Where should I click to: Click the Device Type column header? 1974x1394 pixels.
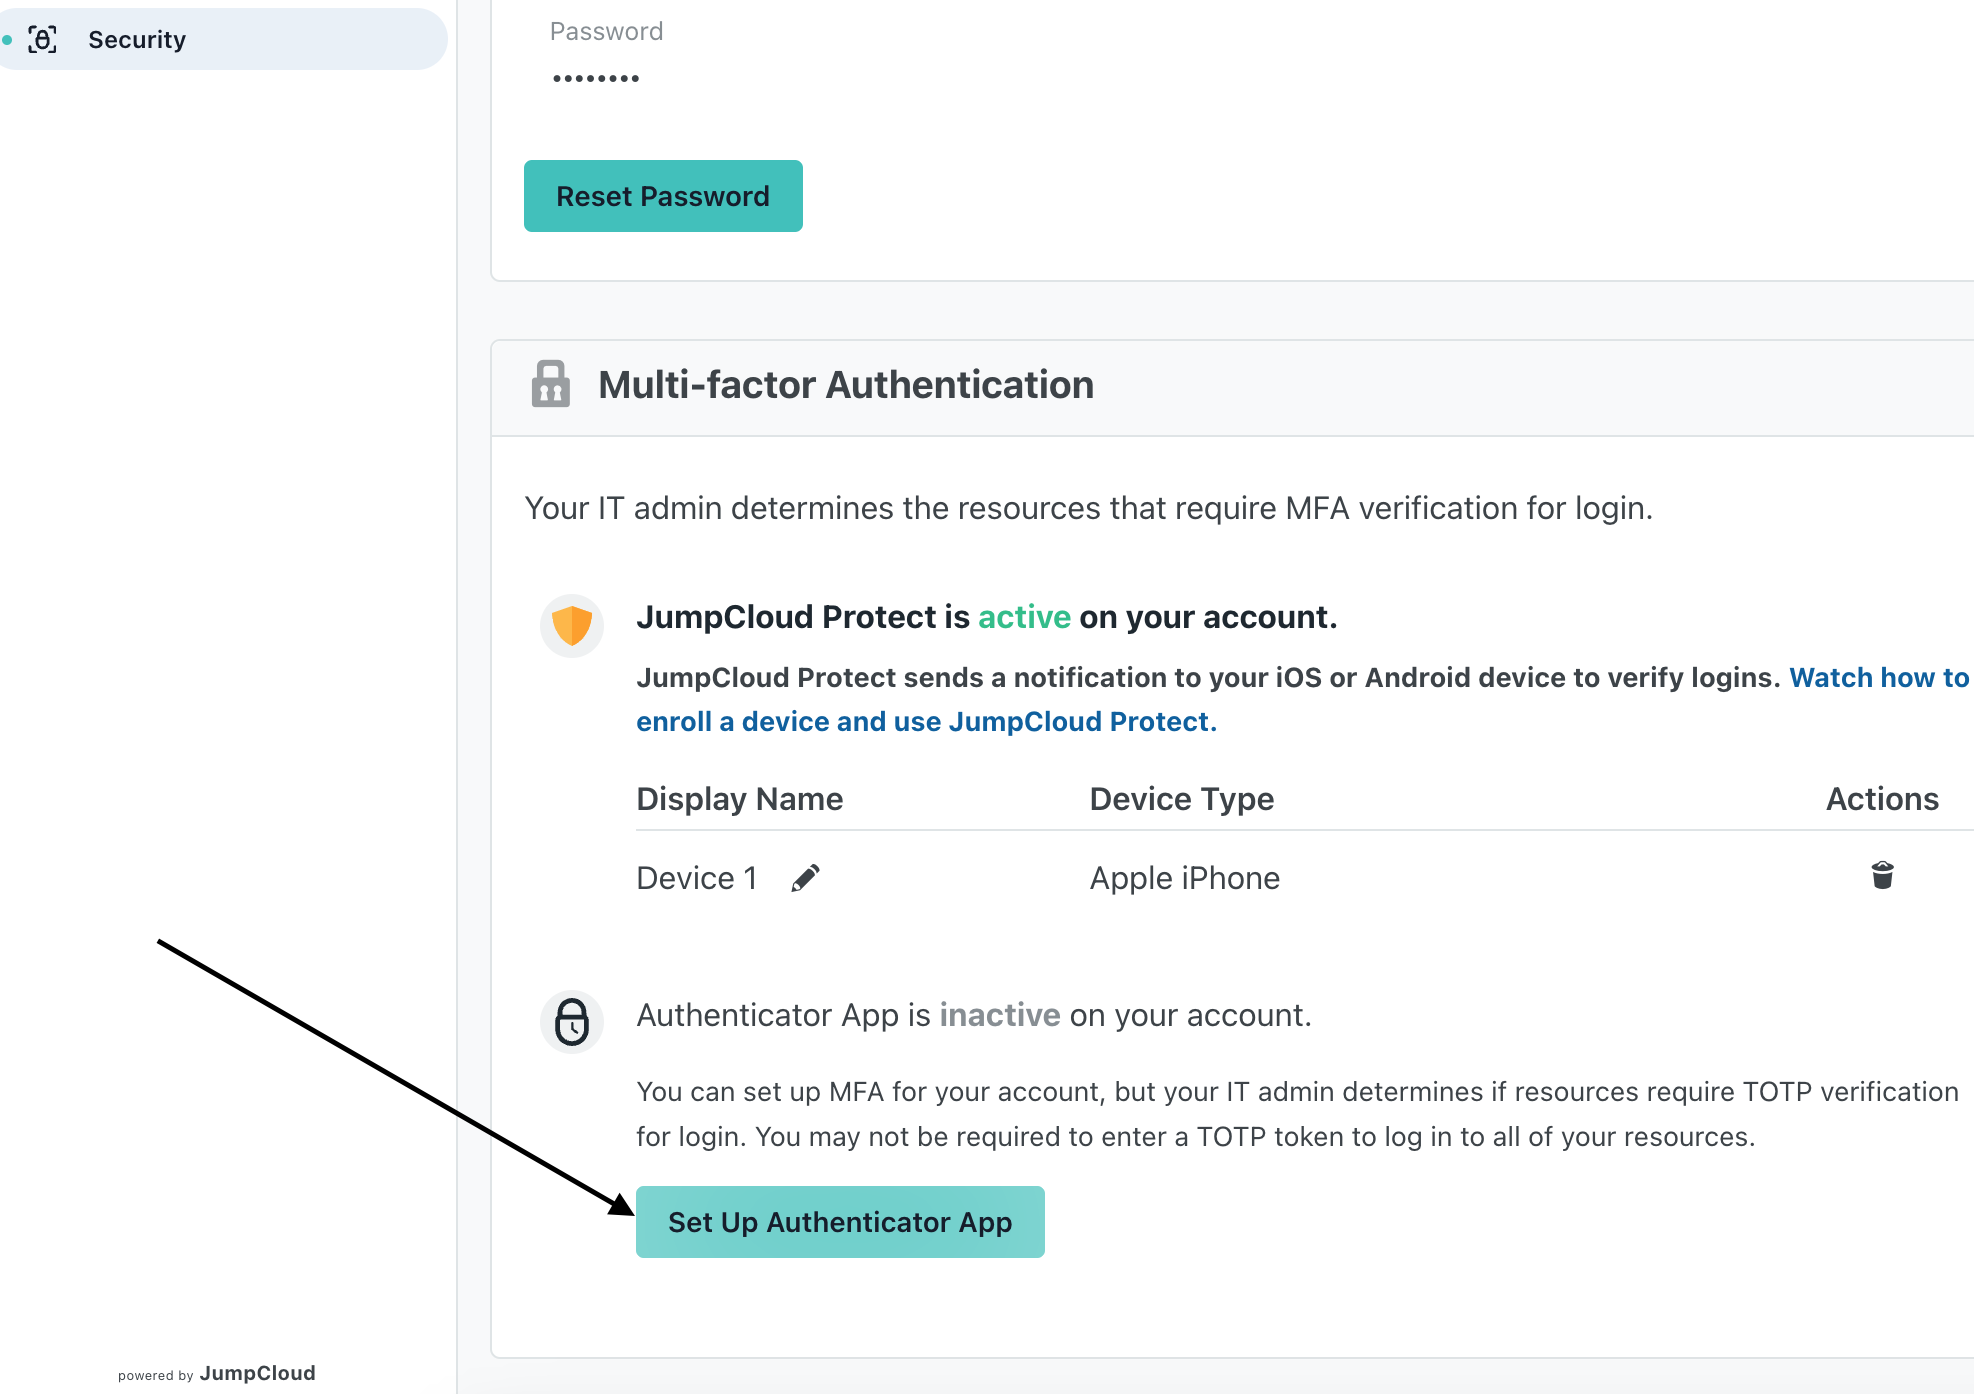1182,799
